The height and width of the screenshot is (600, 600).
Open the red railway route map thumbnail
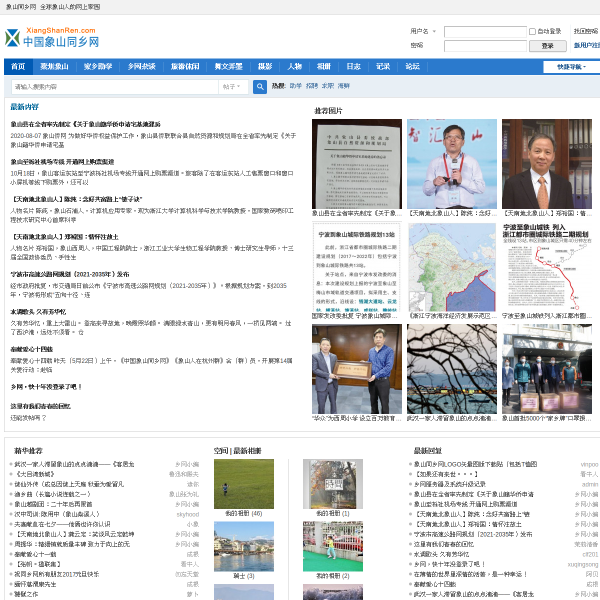pyautogui.click(x=547, y=267)
